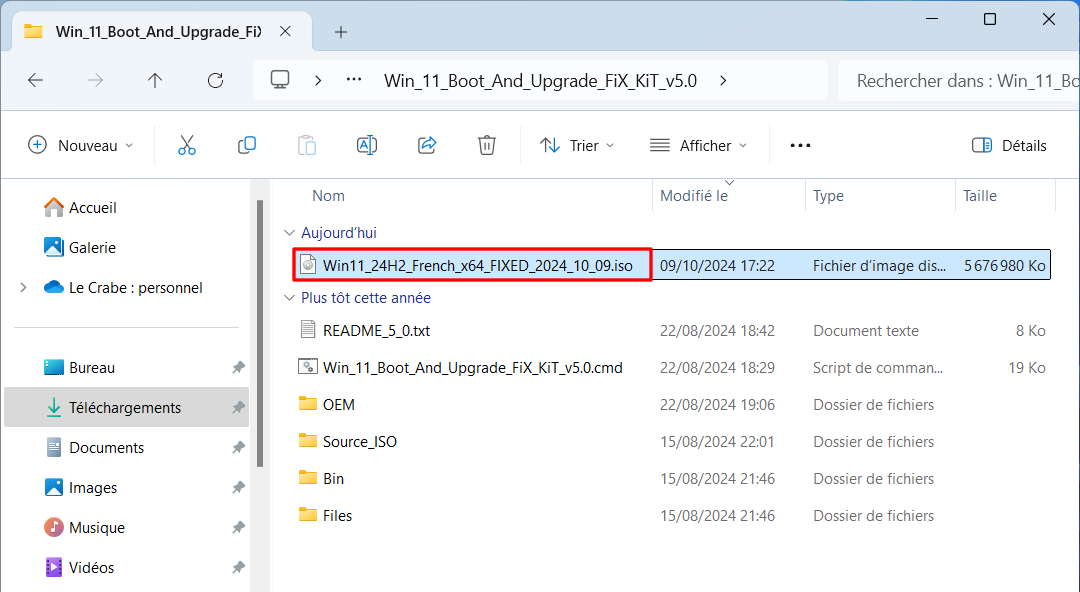Click the Cut scissors icon
1080x592 pixels.
187,145
